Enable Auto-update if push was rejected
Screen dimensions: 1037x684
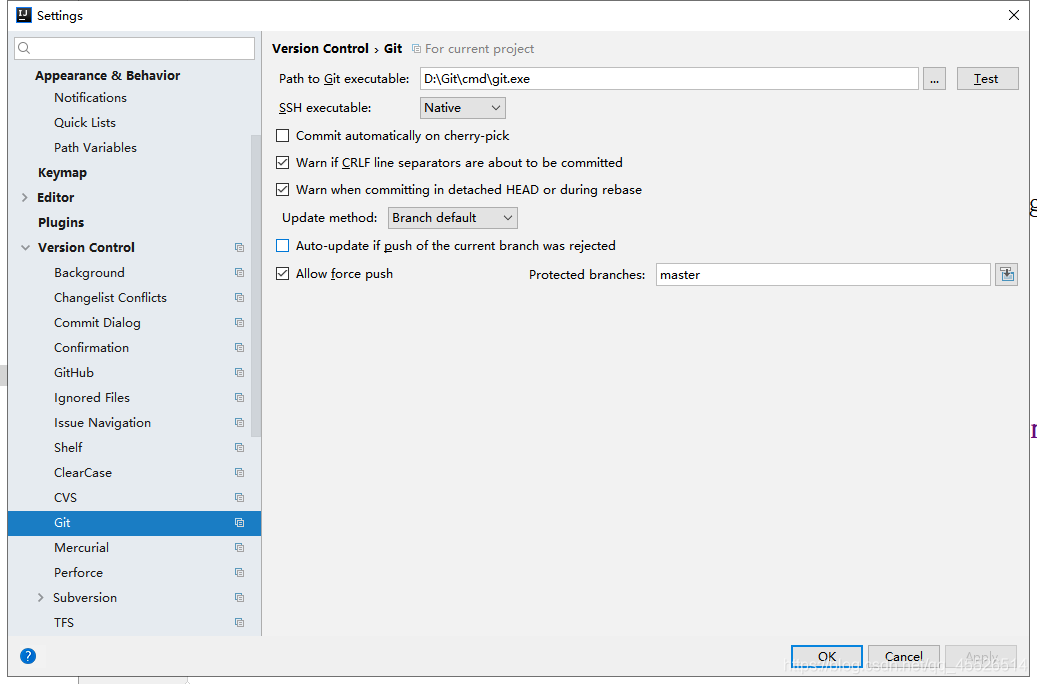coord(282,246)
